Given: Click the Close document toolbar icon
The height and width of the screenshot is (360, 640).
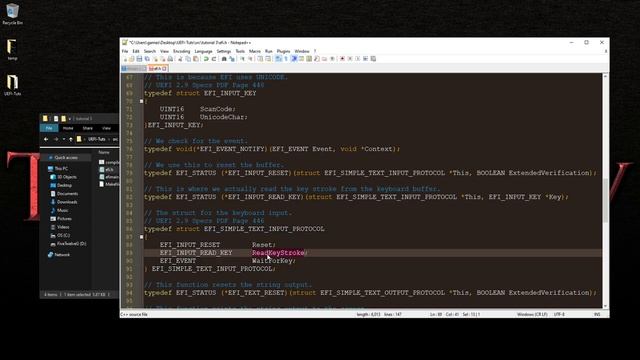Looking at the screenshot, I should [x=155, y=59].
